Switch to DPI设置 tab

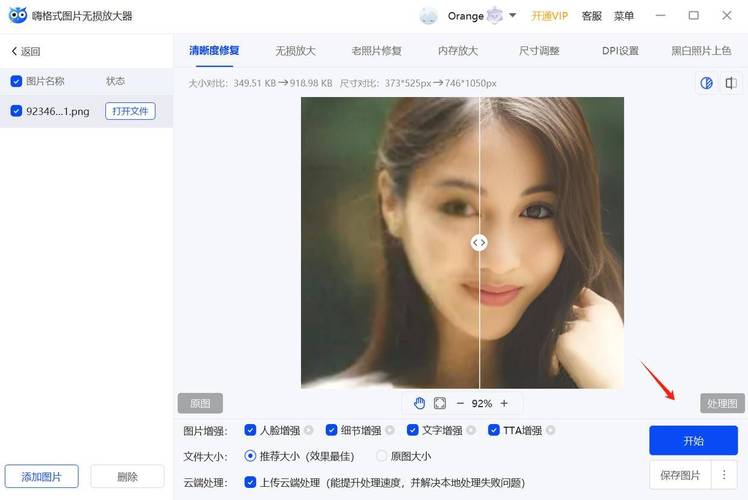[x=620, y=51]
